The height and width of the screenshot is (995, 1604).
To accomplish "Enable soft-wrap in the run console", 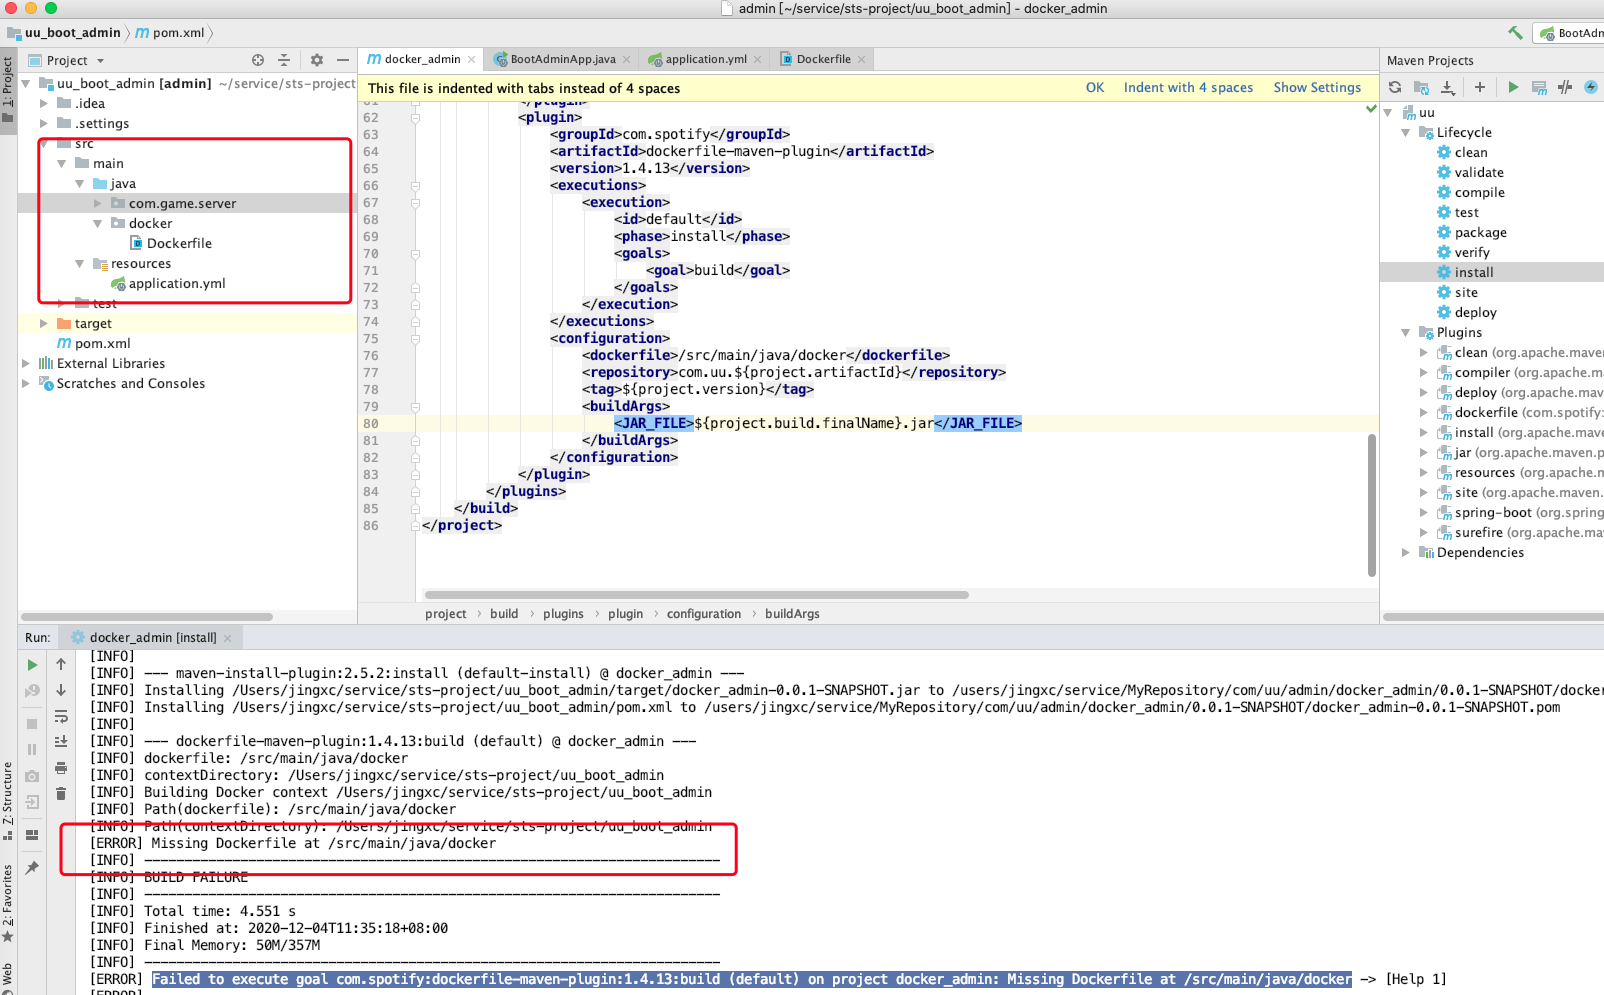I will [x=61, y=716].
